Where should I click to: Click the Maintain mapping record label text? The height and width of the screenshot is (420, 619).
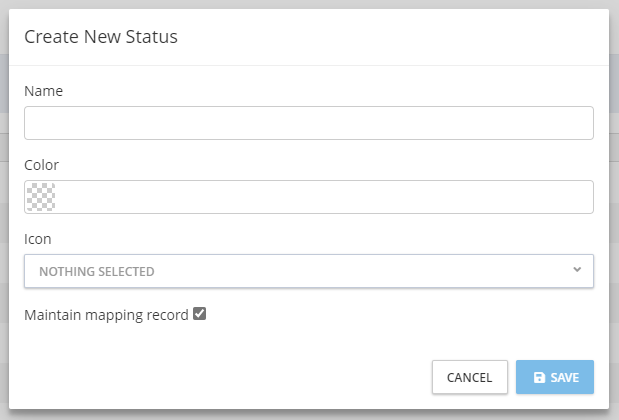tap(106, 315)
